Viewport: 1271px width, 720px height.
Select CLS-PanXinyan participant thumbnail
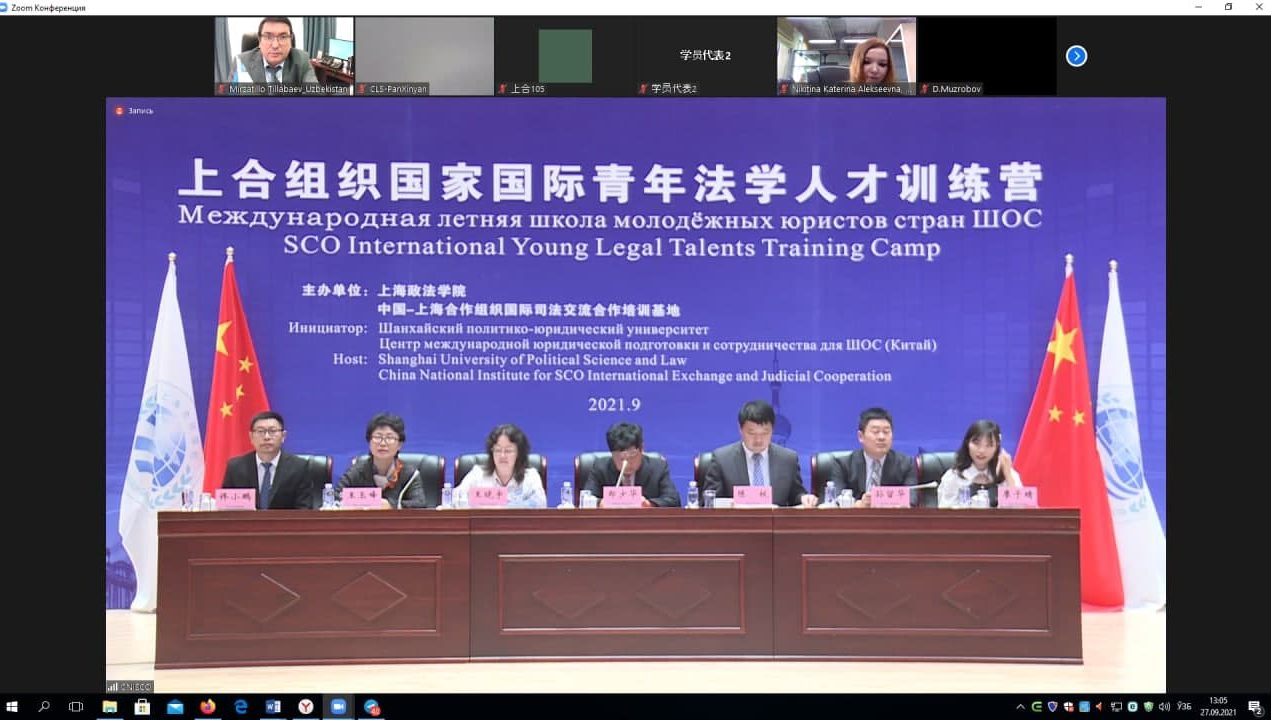[x=424, y=56]
